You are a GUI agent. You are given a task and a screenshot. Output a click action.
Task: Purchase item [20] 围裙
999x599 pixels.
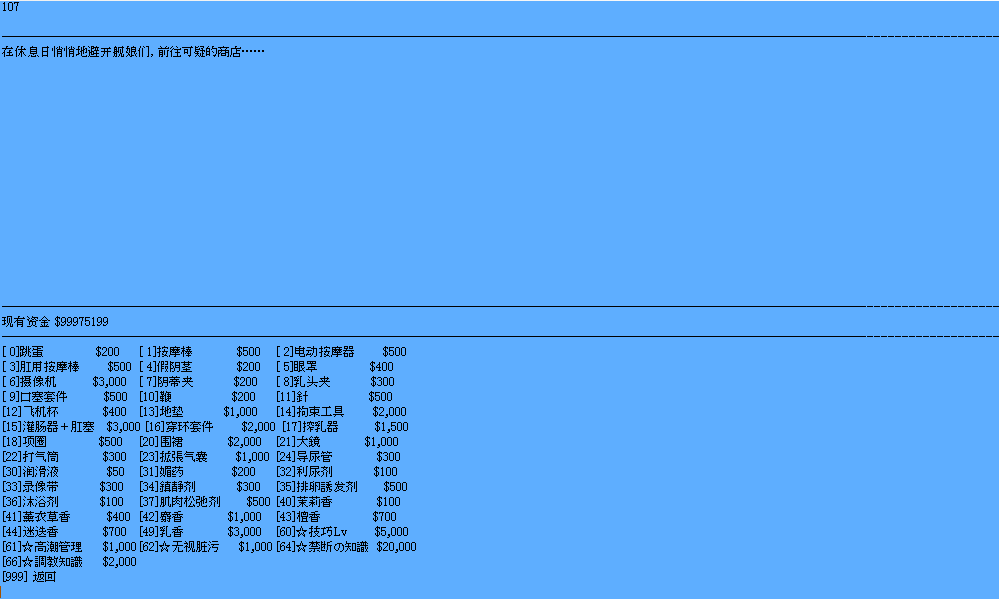click(200, 442)
